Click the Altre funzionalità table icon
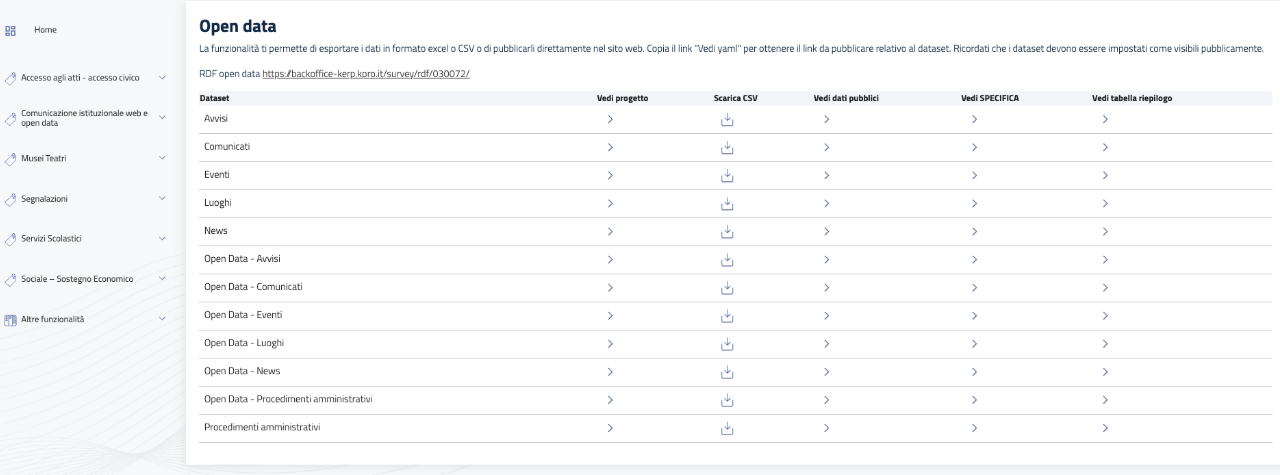This screenshot has width=1280, height=475. (x=11, y=319)
